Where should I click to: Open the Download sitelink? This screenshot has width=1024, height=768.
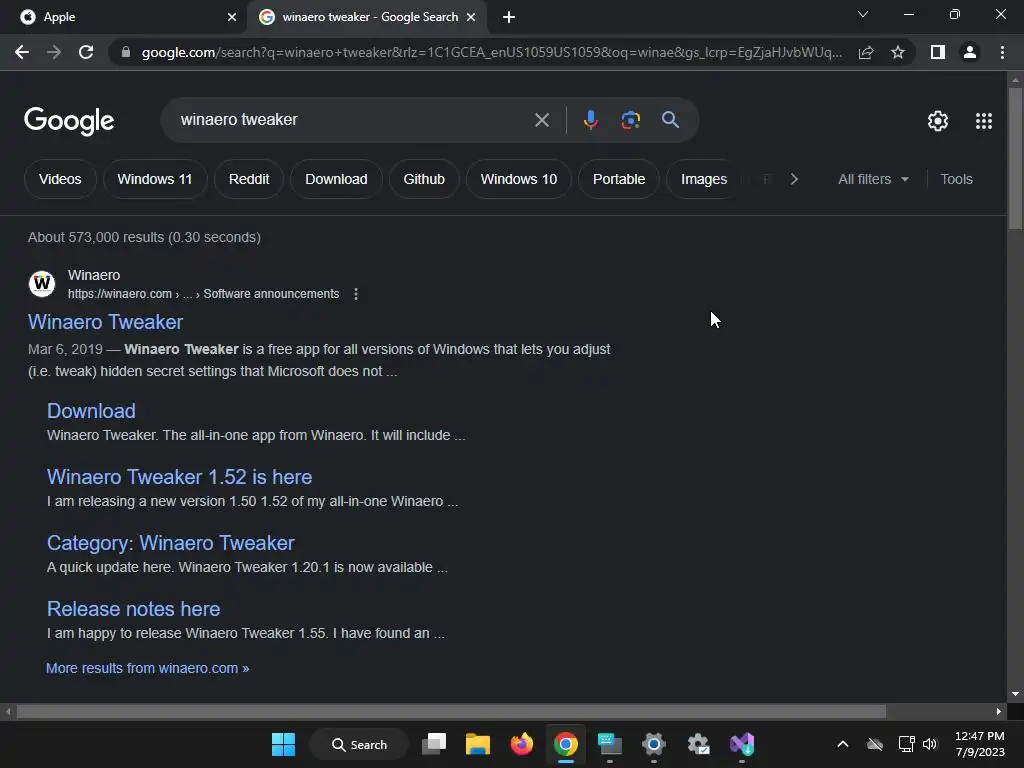click(91, 411)
